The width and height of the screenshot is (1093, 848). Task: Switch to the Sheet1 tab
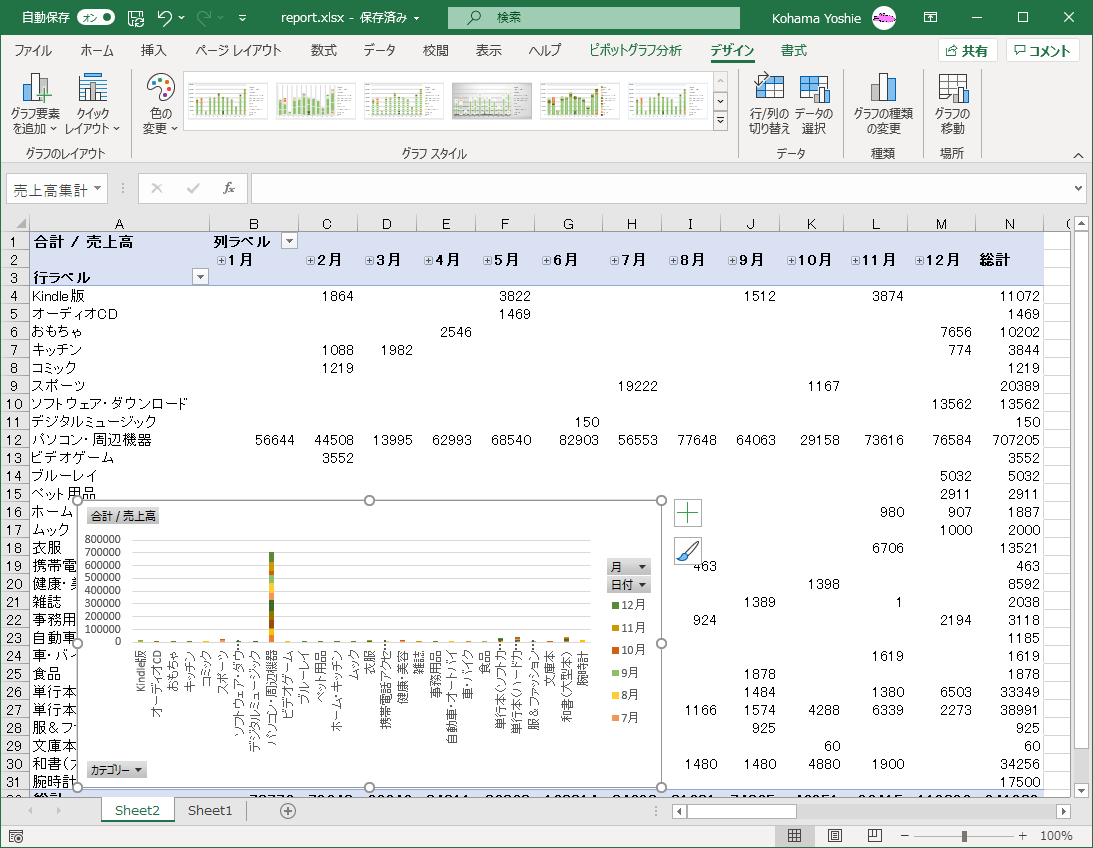coord(210,811)
